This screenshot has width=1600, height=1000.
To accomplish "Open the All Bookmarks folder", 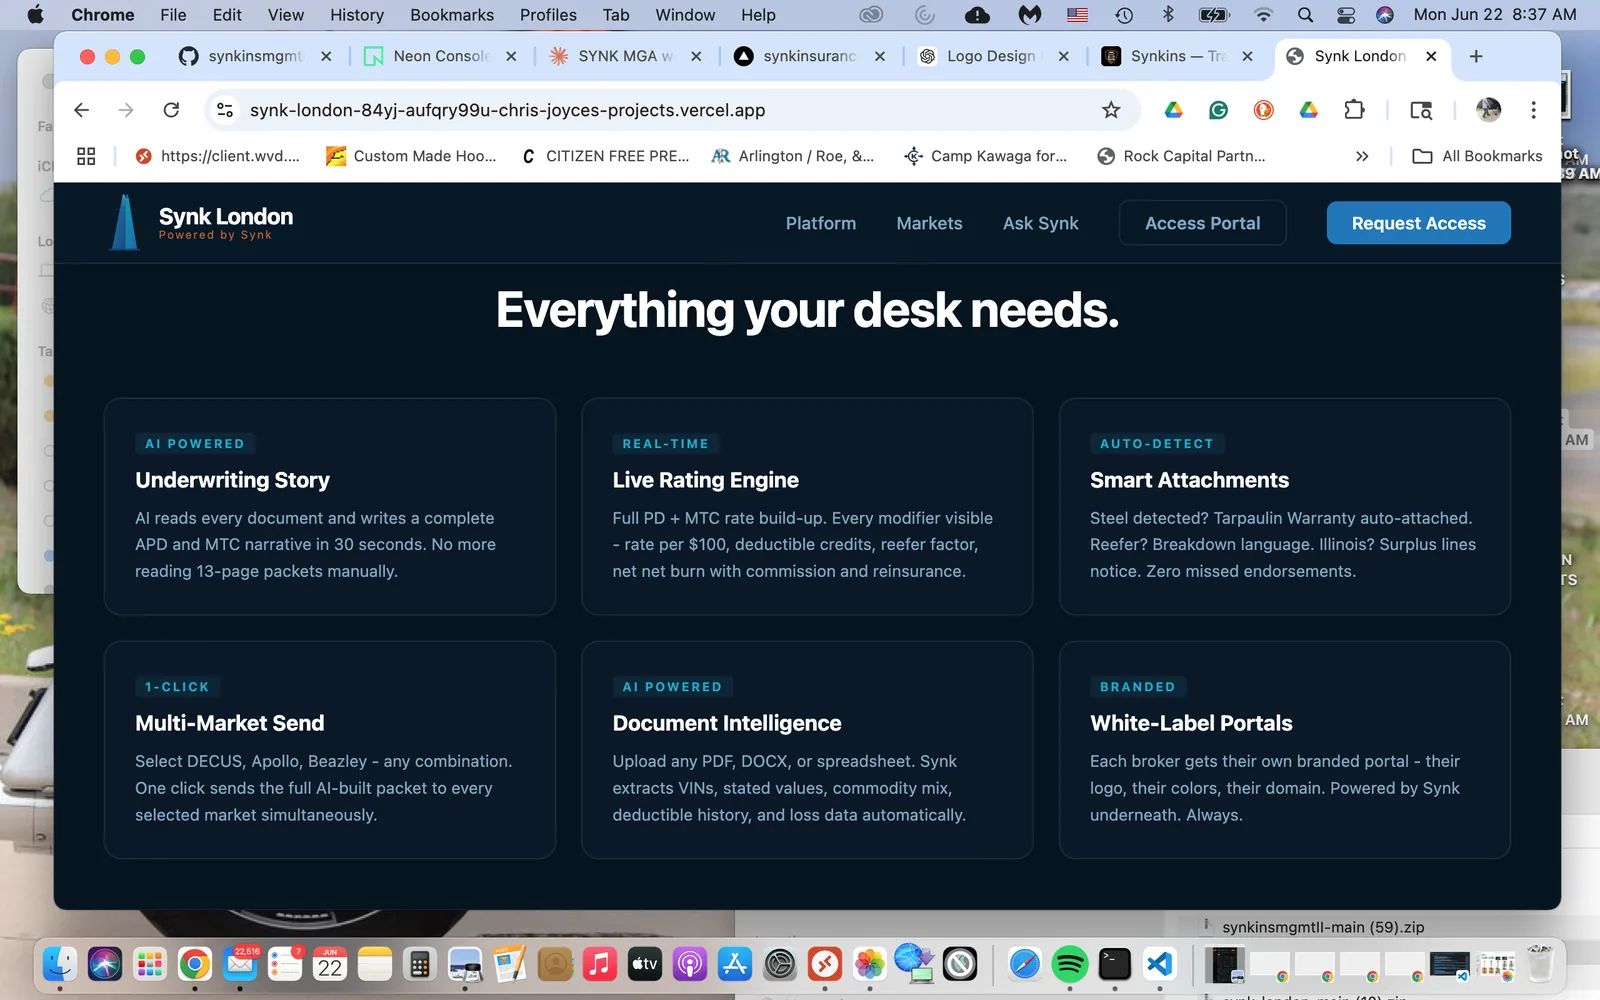I will click(1477, 156).
